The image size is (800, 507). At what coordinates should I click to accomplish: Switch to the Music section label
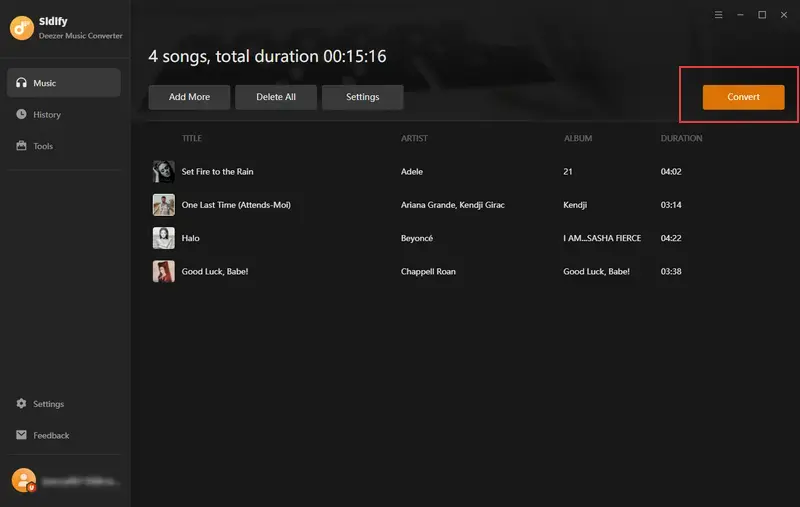coord(44,83)
